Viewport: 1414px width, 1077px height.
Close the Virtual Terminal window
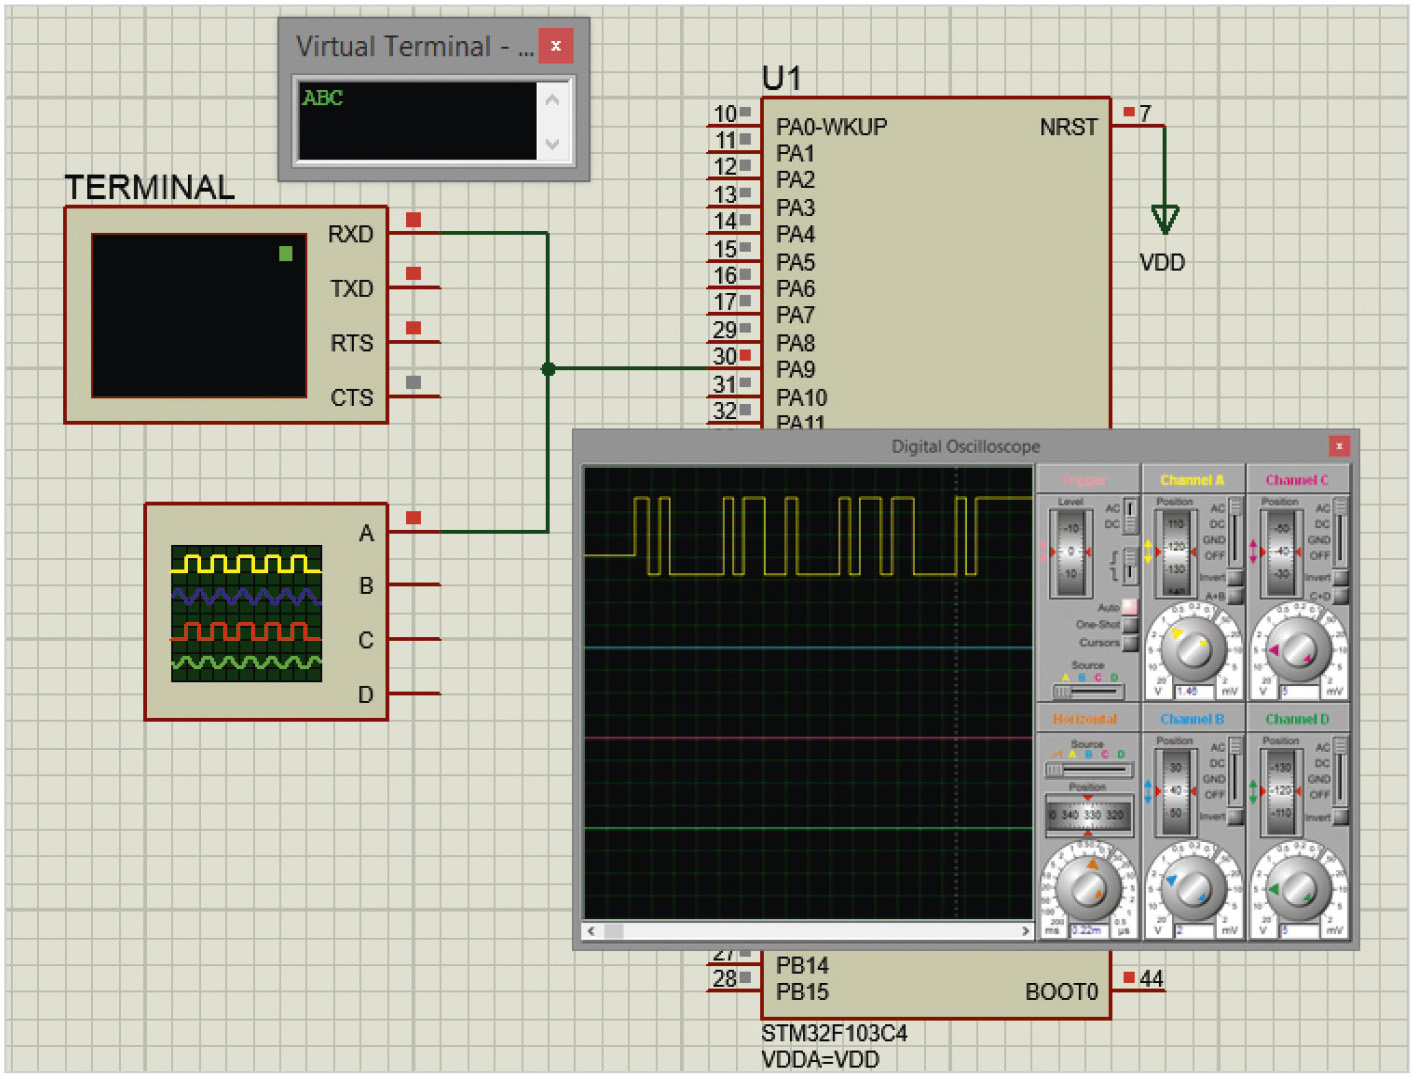pyautogui.click(x=555, y=46)
